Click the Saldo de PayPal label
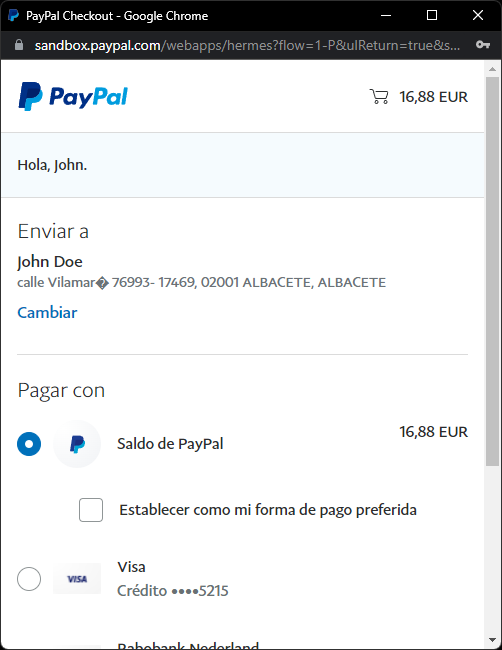 click(x=170, y=444)
